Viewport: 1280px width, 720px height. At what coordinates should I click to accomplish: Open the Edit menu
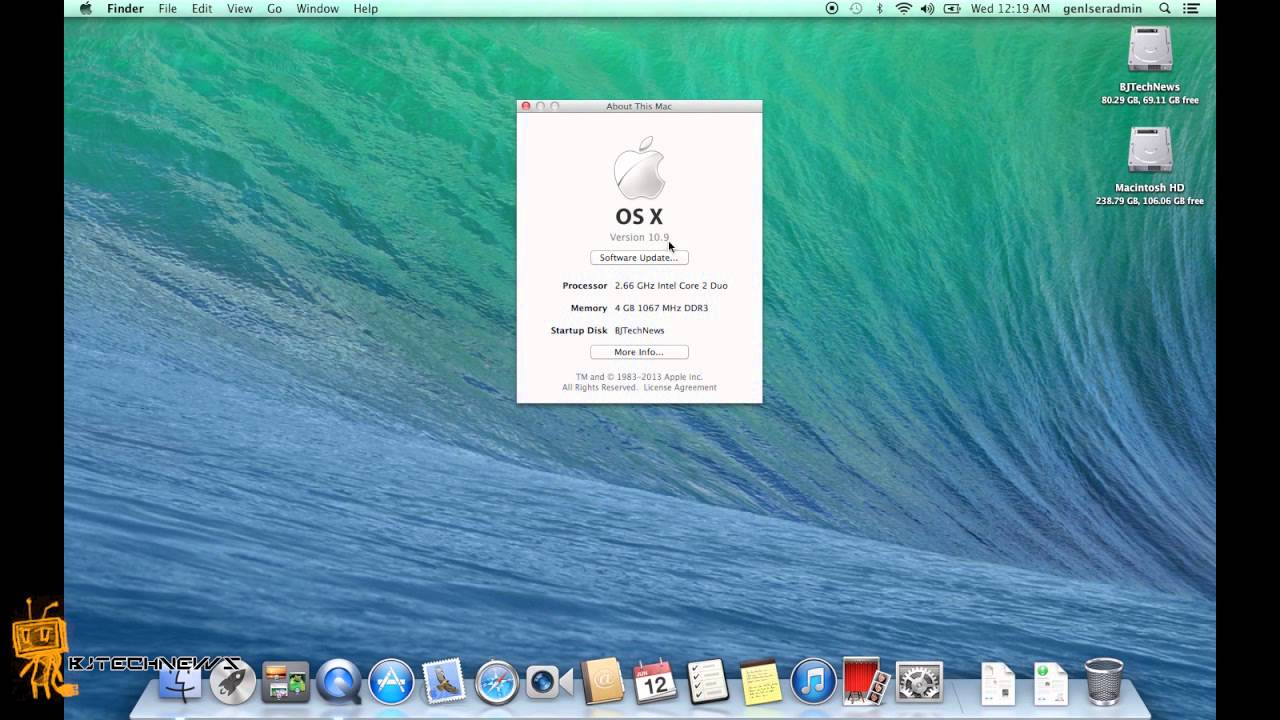[202, 9]
